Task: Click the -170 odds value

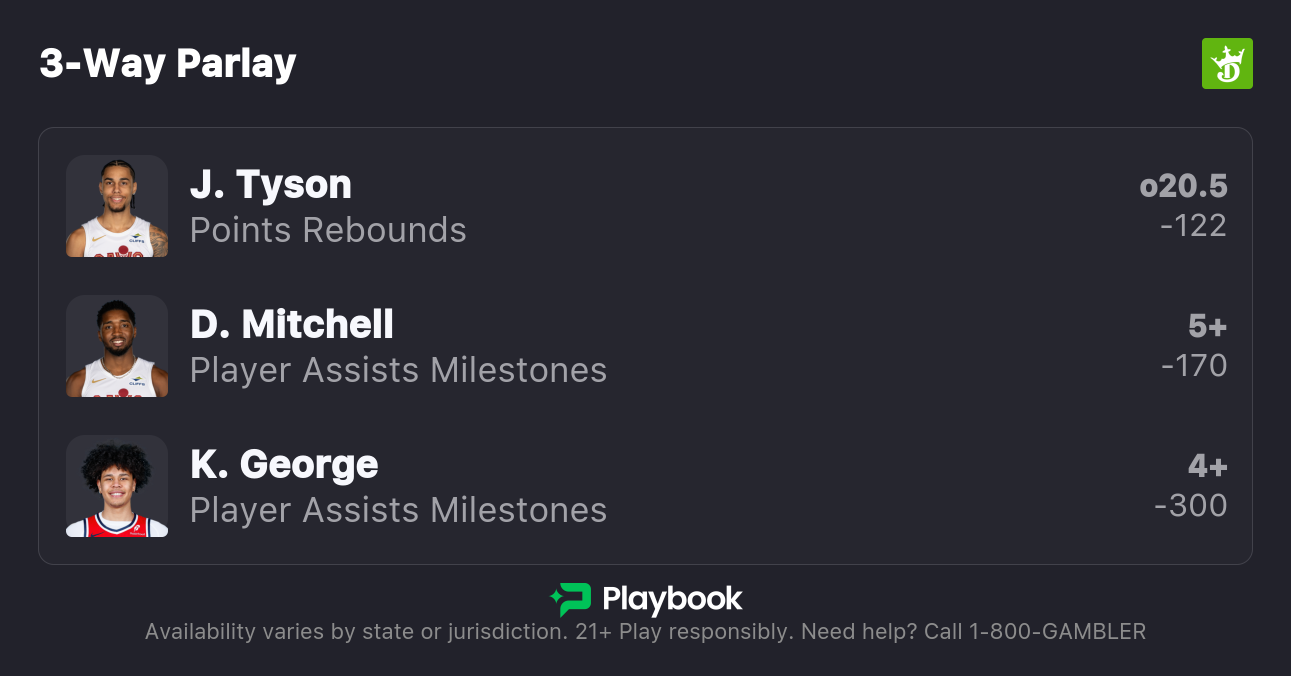Action: coord(1194,366)
